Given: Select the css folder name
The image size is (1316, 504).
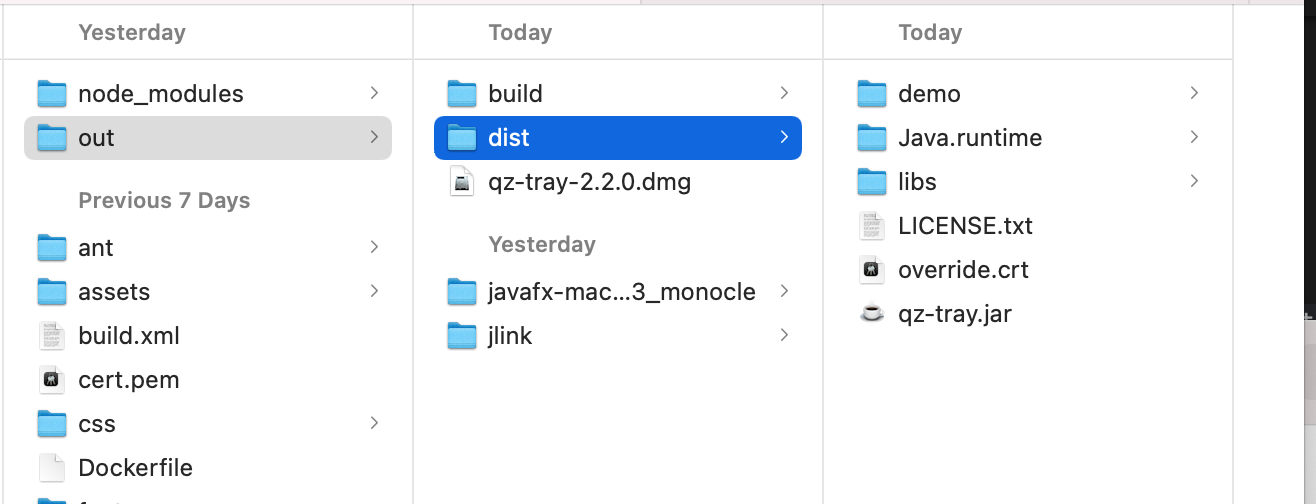Looking at the screenshot, I should click(x=97, y=424).
